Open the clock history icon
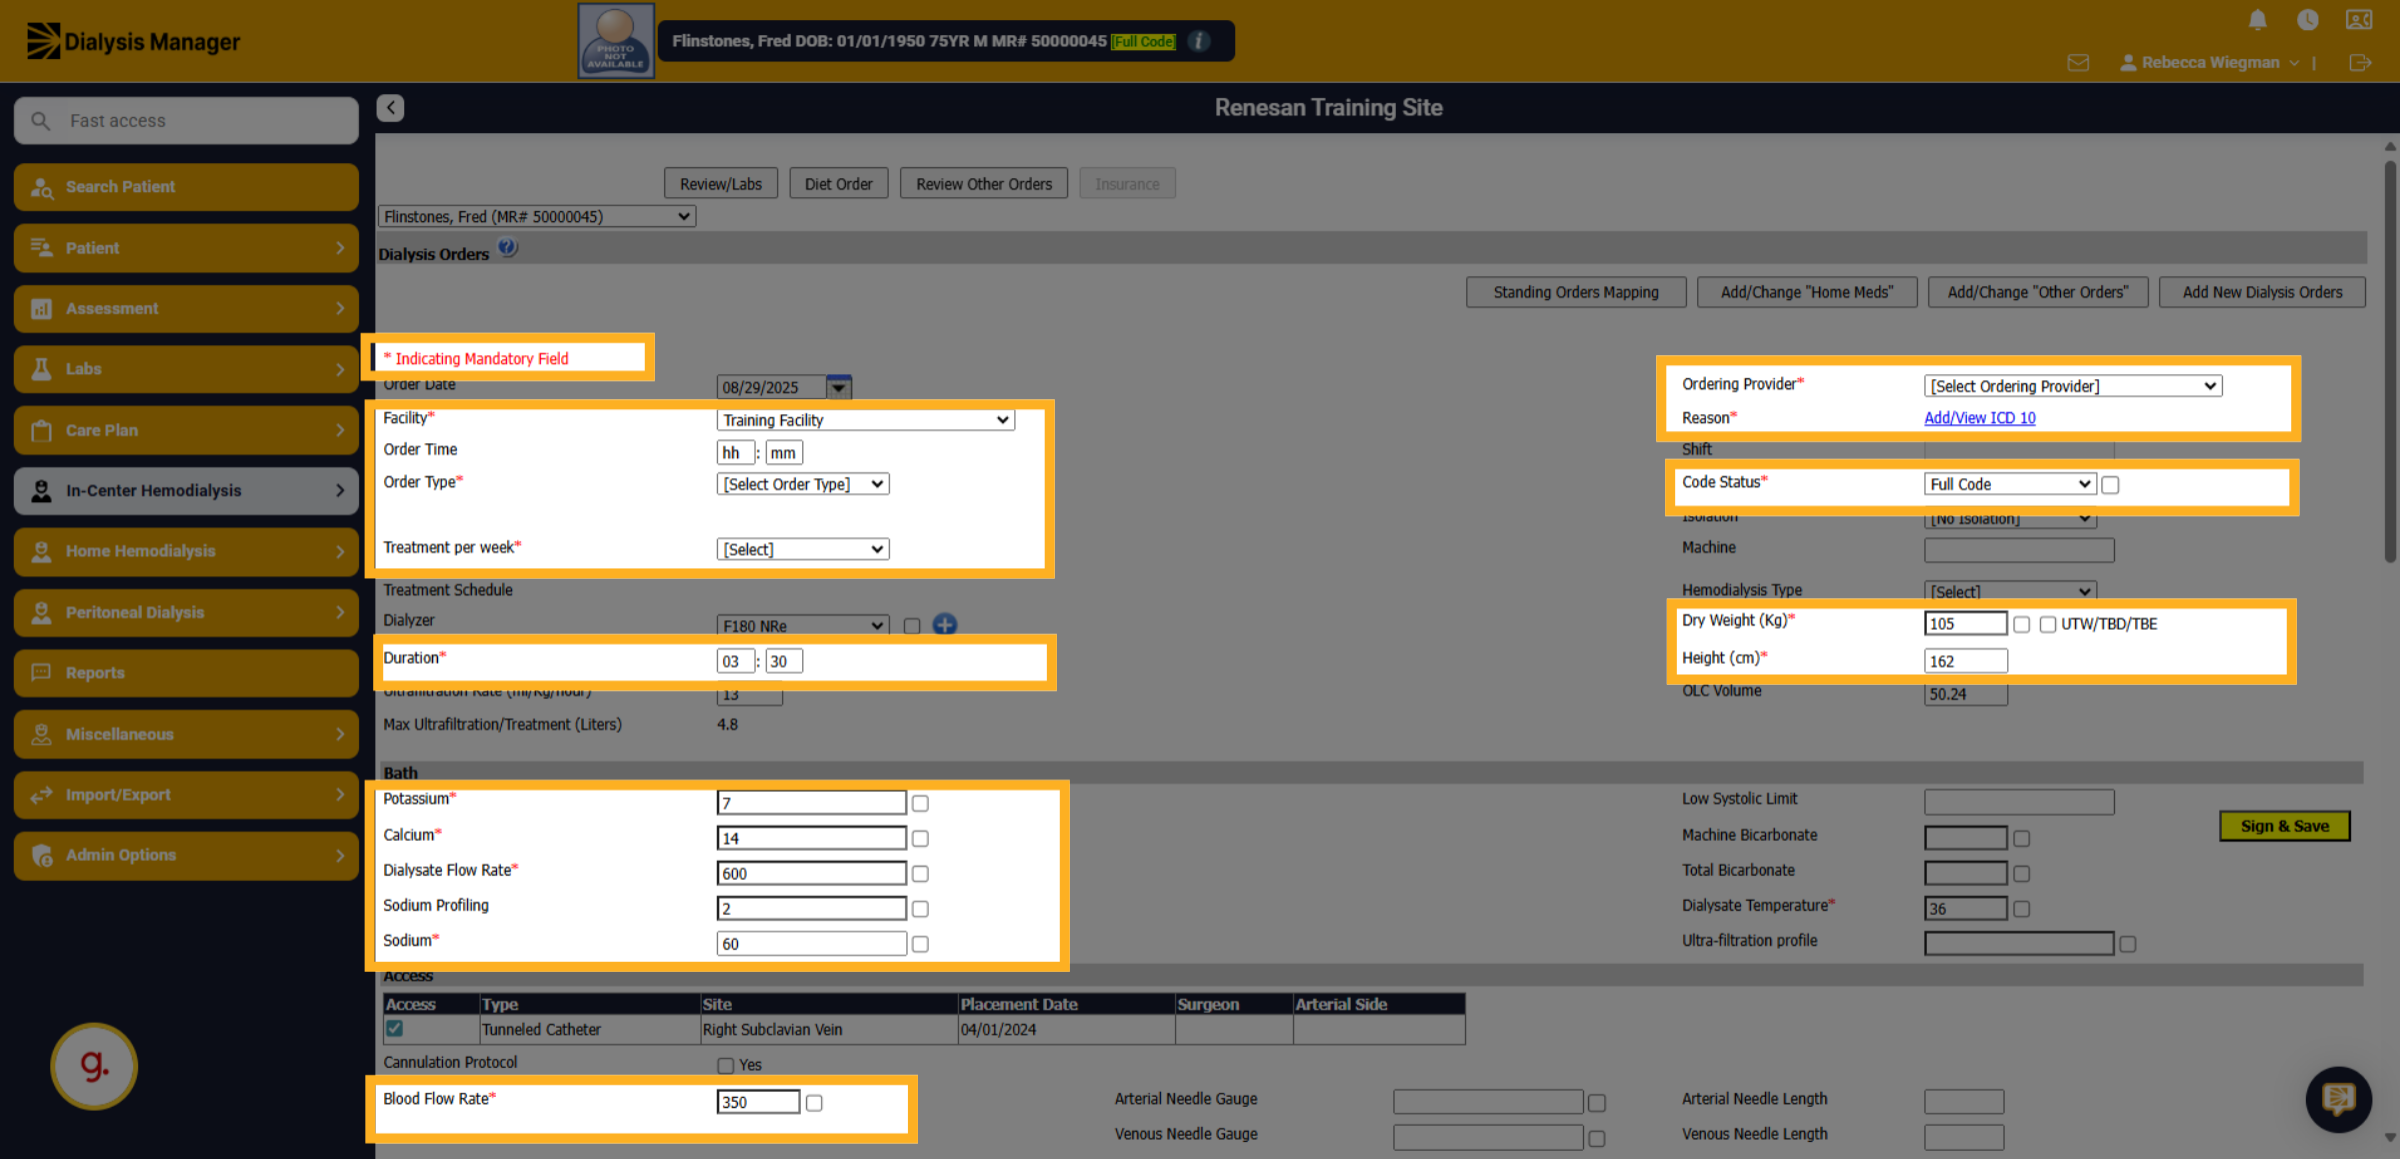The height and width of the screenshot is (1159, 2400). click(2307, 19)
